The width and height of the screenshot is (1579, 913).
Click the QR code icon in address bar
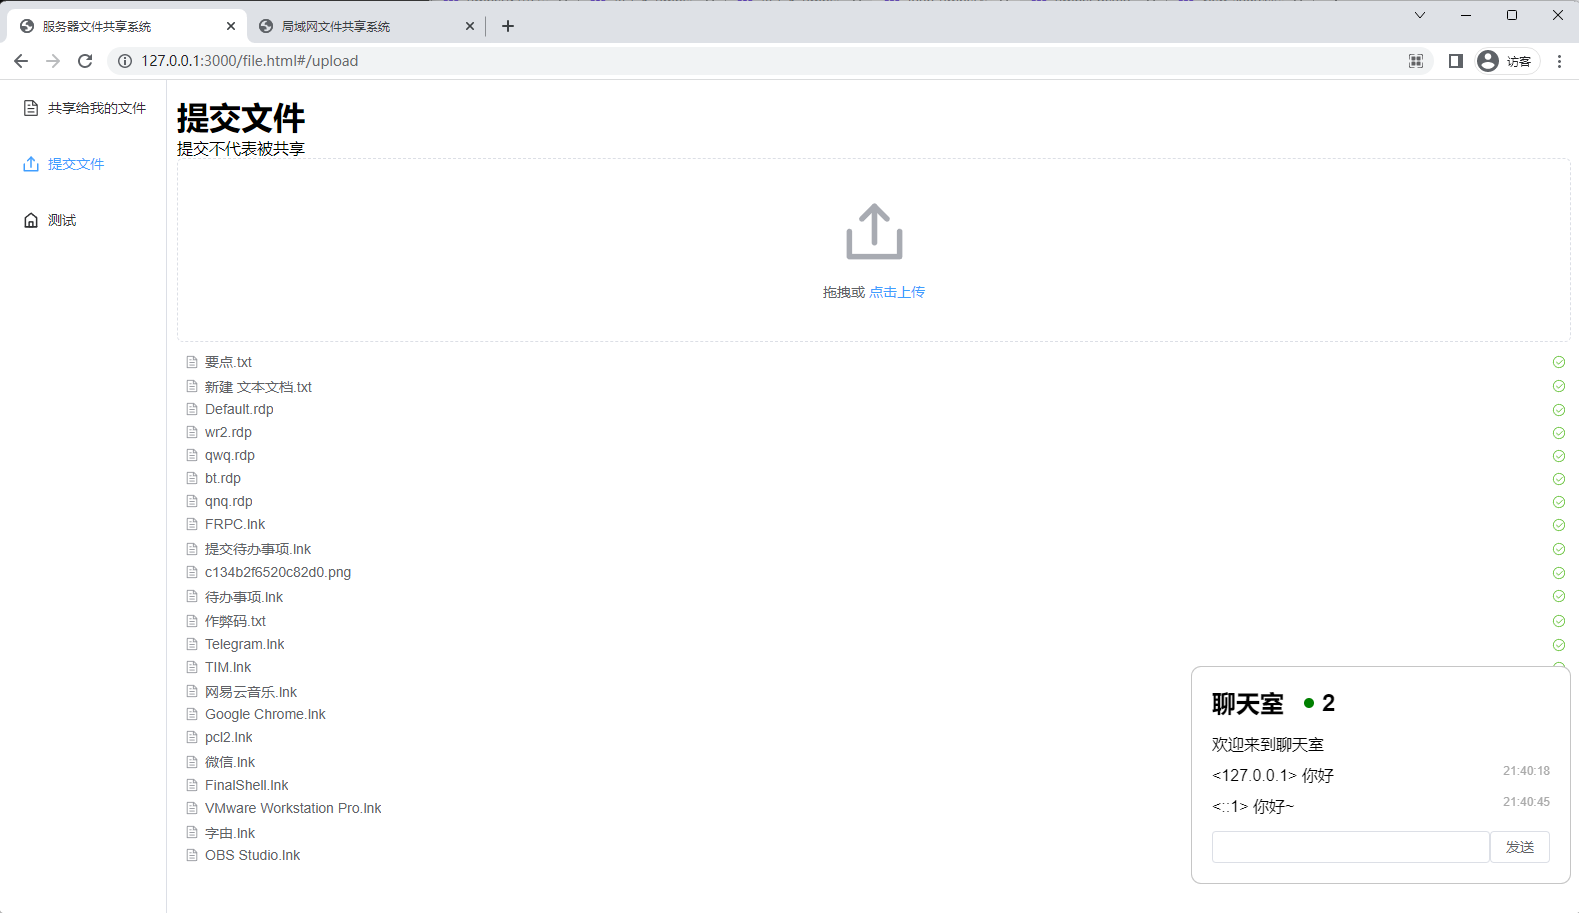tap(1416, 61)
